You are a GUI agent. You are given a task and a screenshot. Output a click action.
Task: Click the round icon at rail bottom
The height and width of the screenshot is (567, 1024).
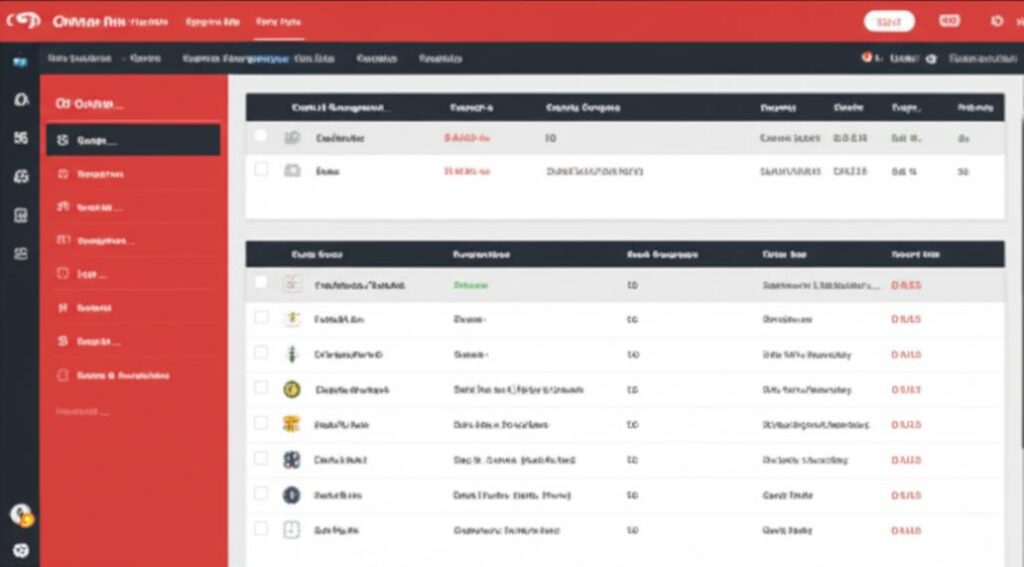(21, 550)
